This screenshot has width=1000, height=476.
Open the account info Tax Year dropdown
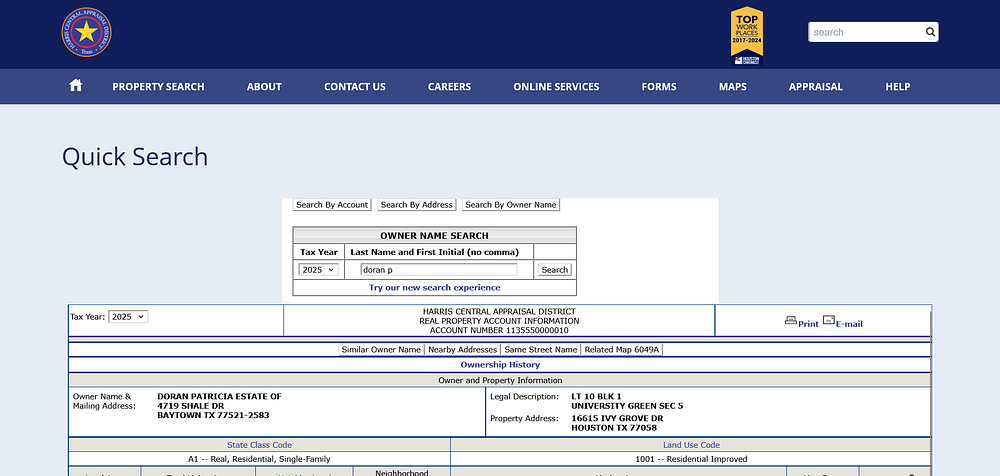click(128, 316)
